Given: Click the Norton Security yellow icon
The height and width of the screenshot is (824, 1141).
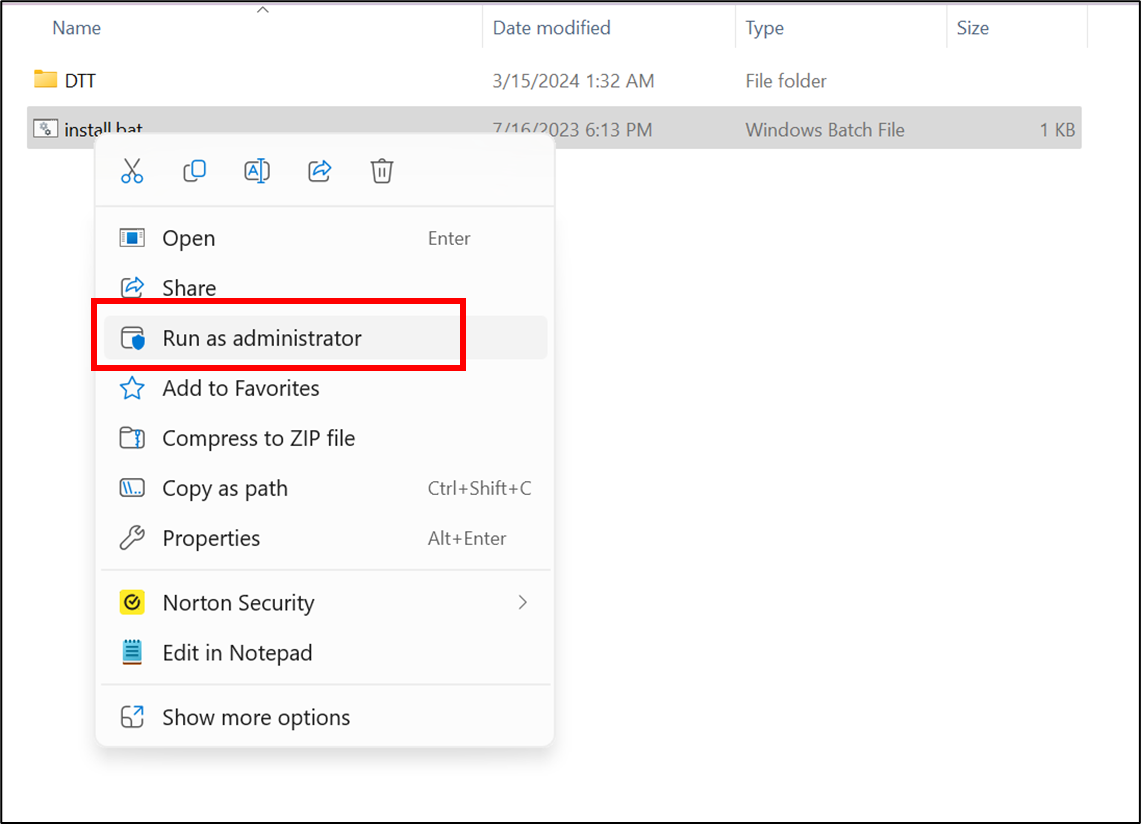Looking at the screenshot, I should [x=132, y=603].
